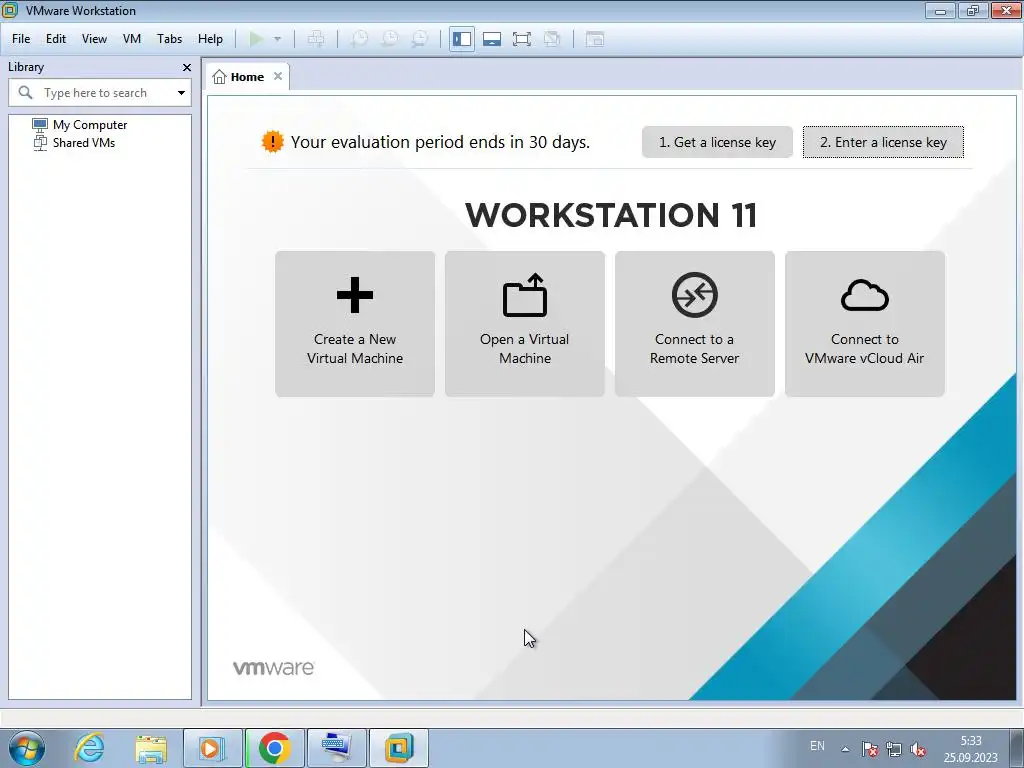This screenshot has height=768, width=1024.
Task: Open the File menu
Action: coord(21,39)
